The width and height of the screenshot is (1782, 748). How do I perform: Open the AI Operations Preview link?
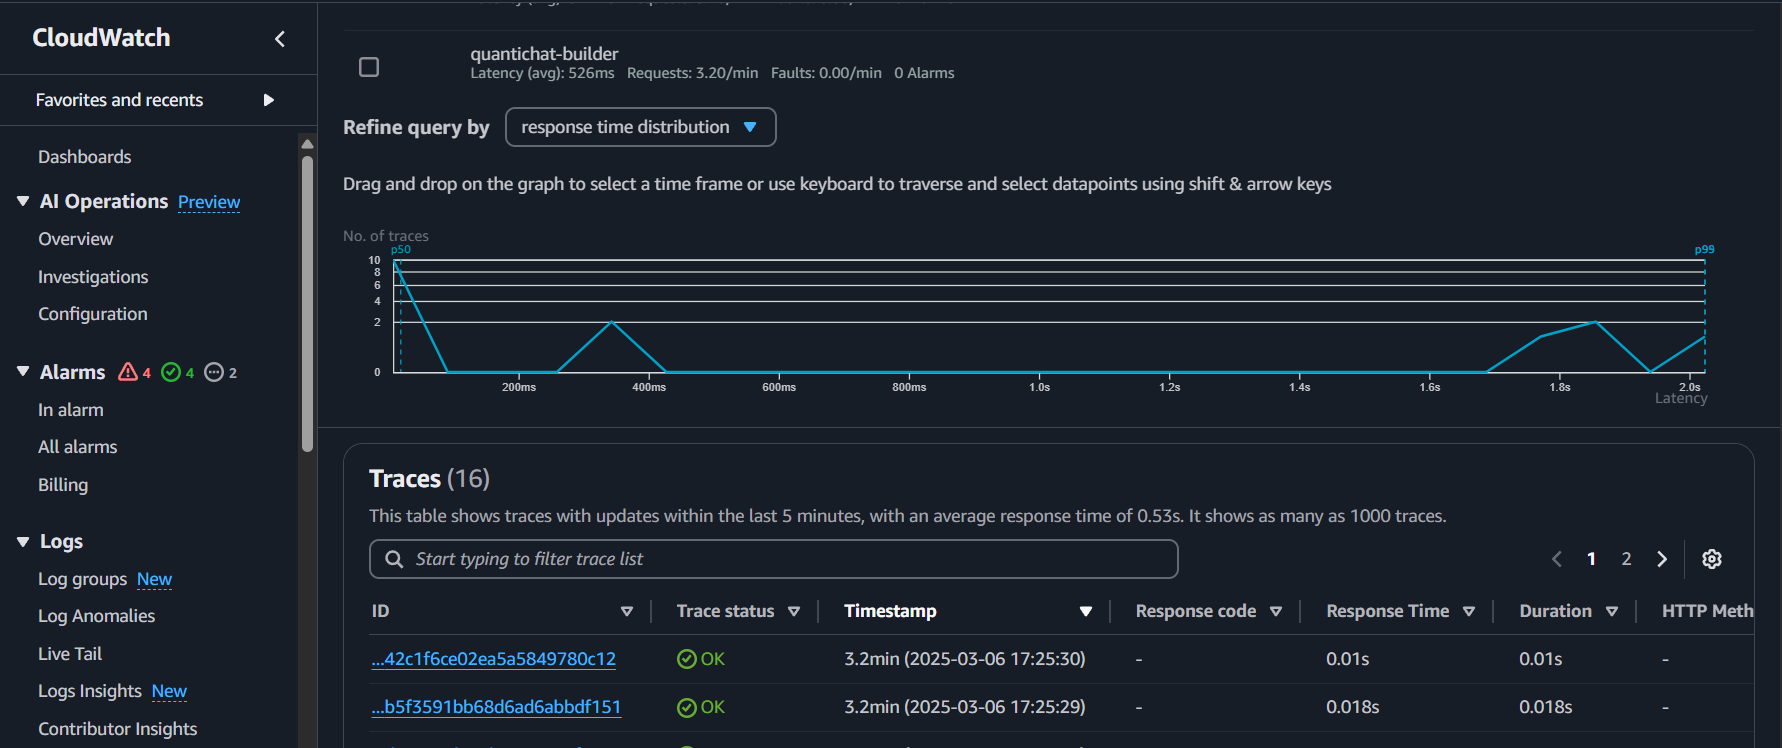pos(209,202)
